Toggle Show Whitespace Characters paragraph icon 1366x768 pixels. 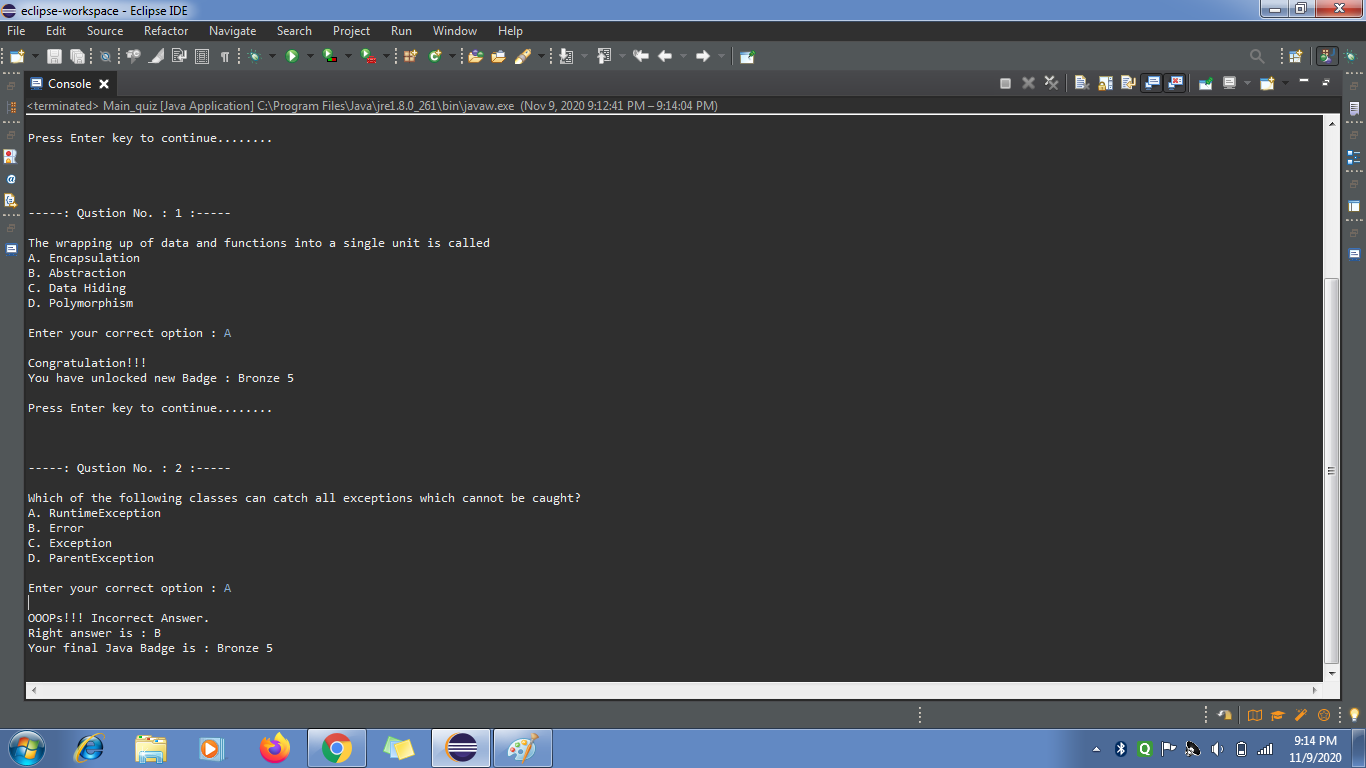click(225, 57)
